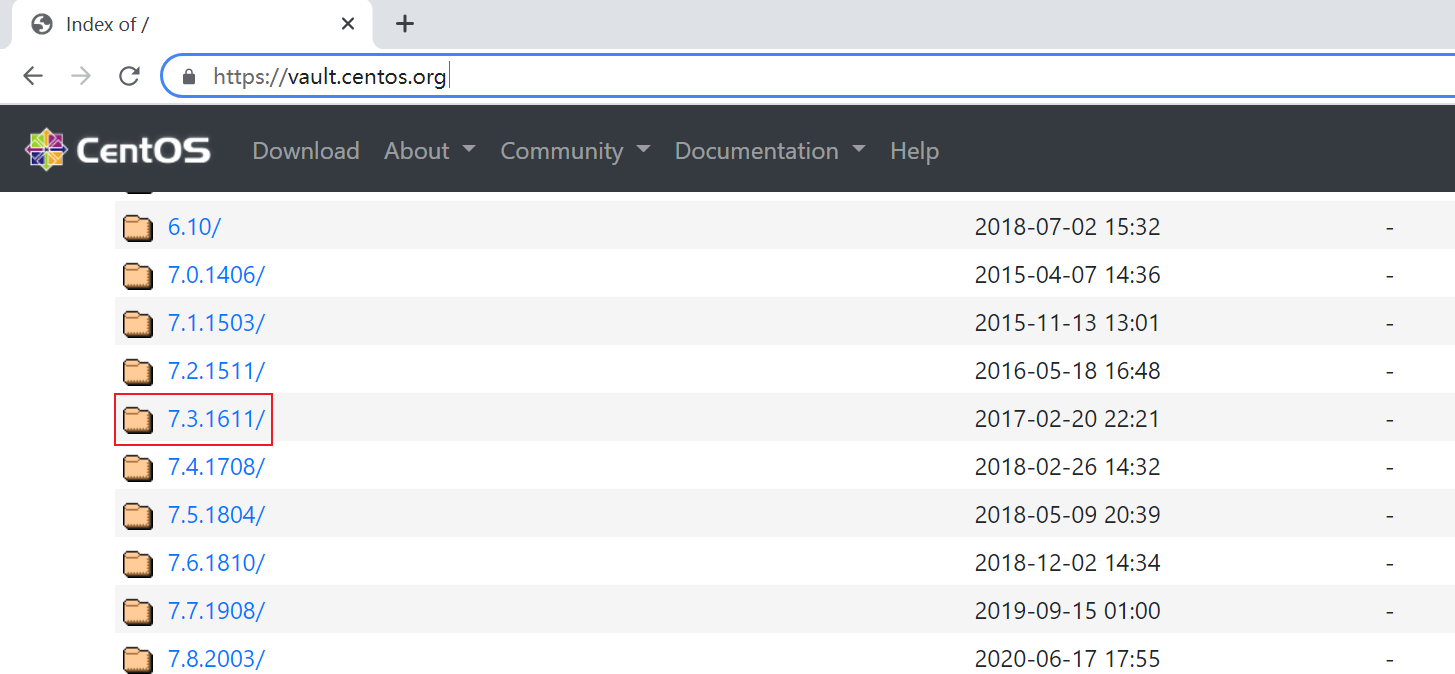Viewport: 1455px width, 674px height.
Task: Expand the Documentation dropdown menu
Action: (769, 151)
